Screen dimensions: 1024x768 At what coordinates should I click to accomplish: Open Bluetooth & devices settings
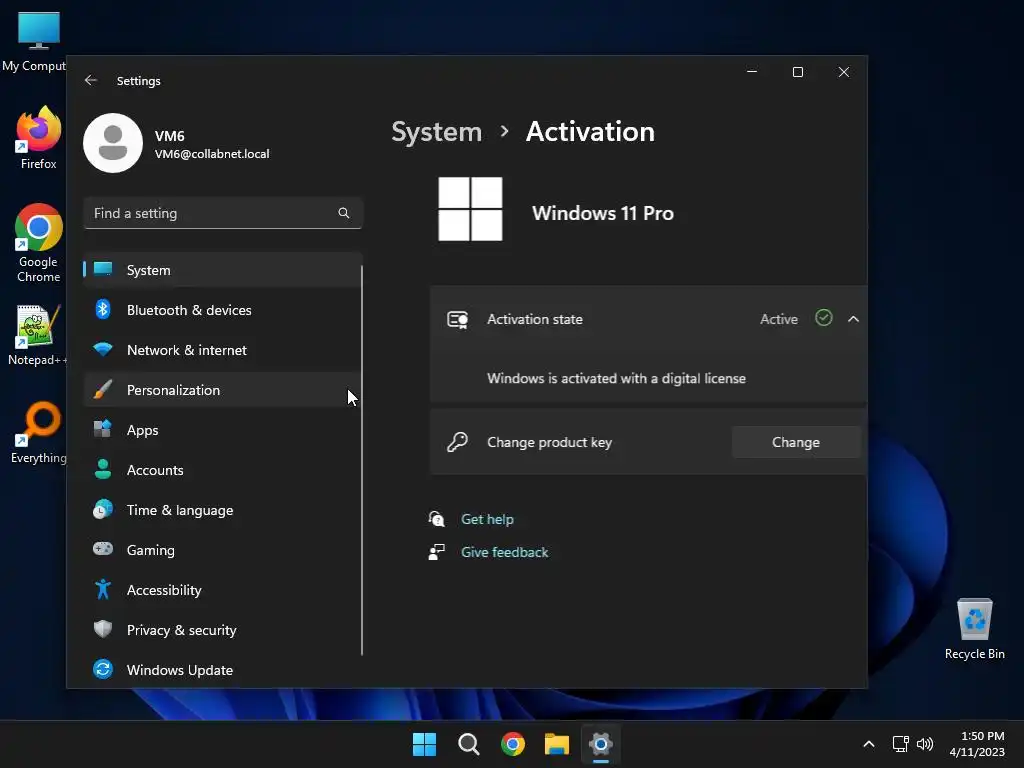point(223,310)
